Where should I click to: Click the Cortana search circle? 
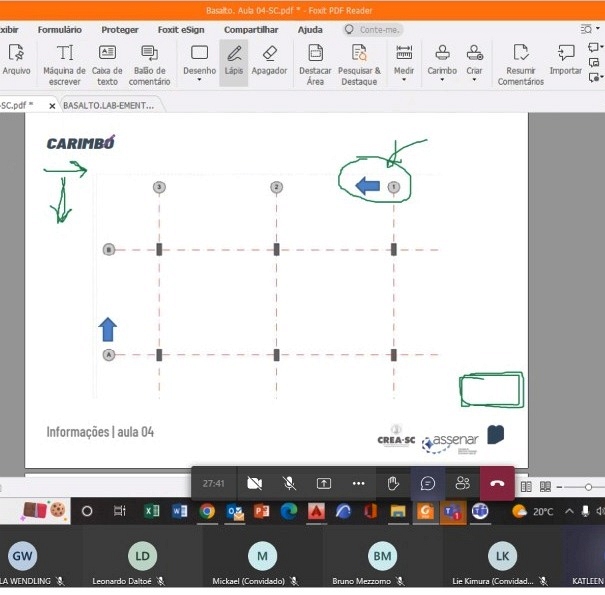(87, 511)
